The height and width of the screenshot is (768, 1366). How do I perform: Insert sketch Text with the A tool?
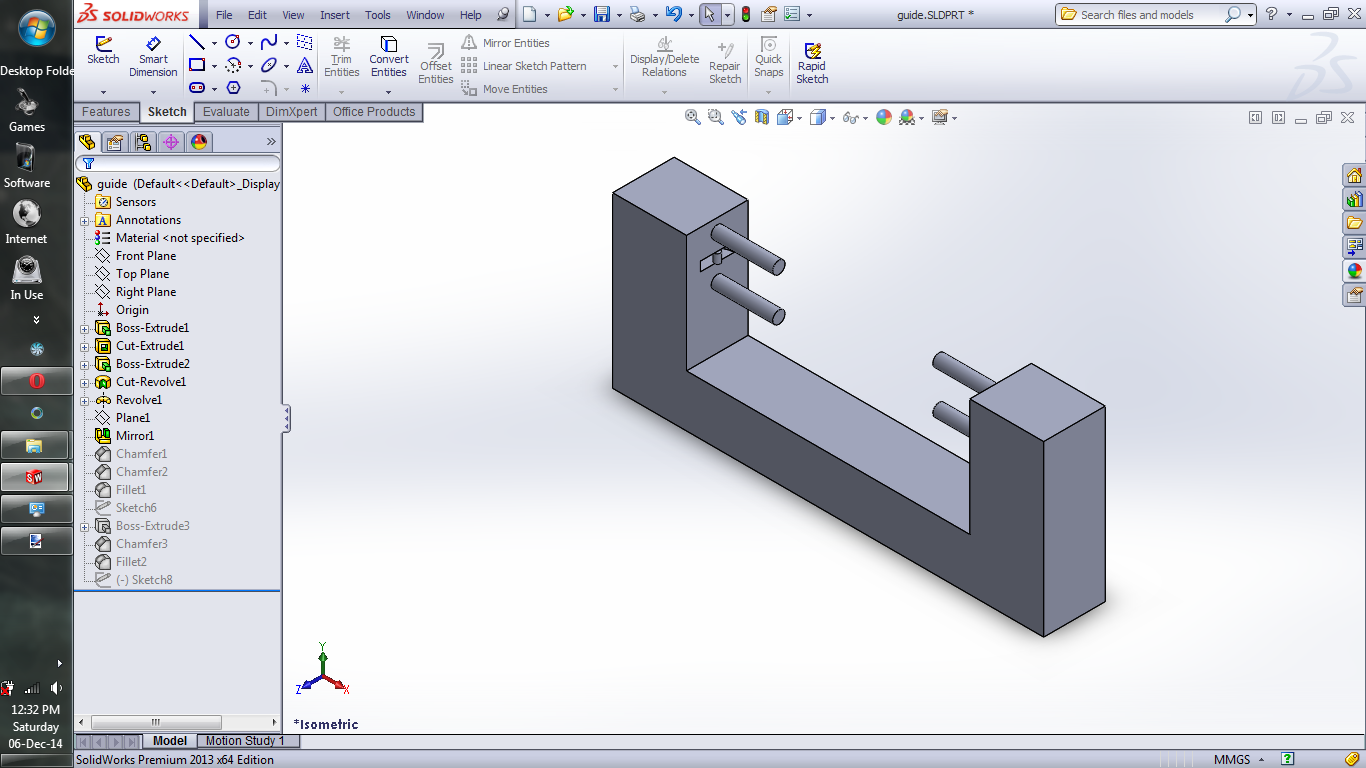tap(305, 65)
